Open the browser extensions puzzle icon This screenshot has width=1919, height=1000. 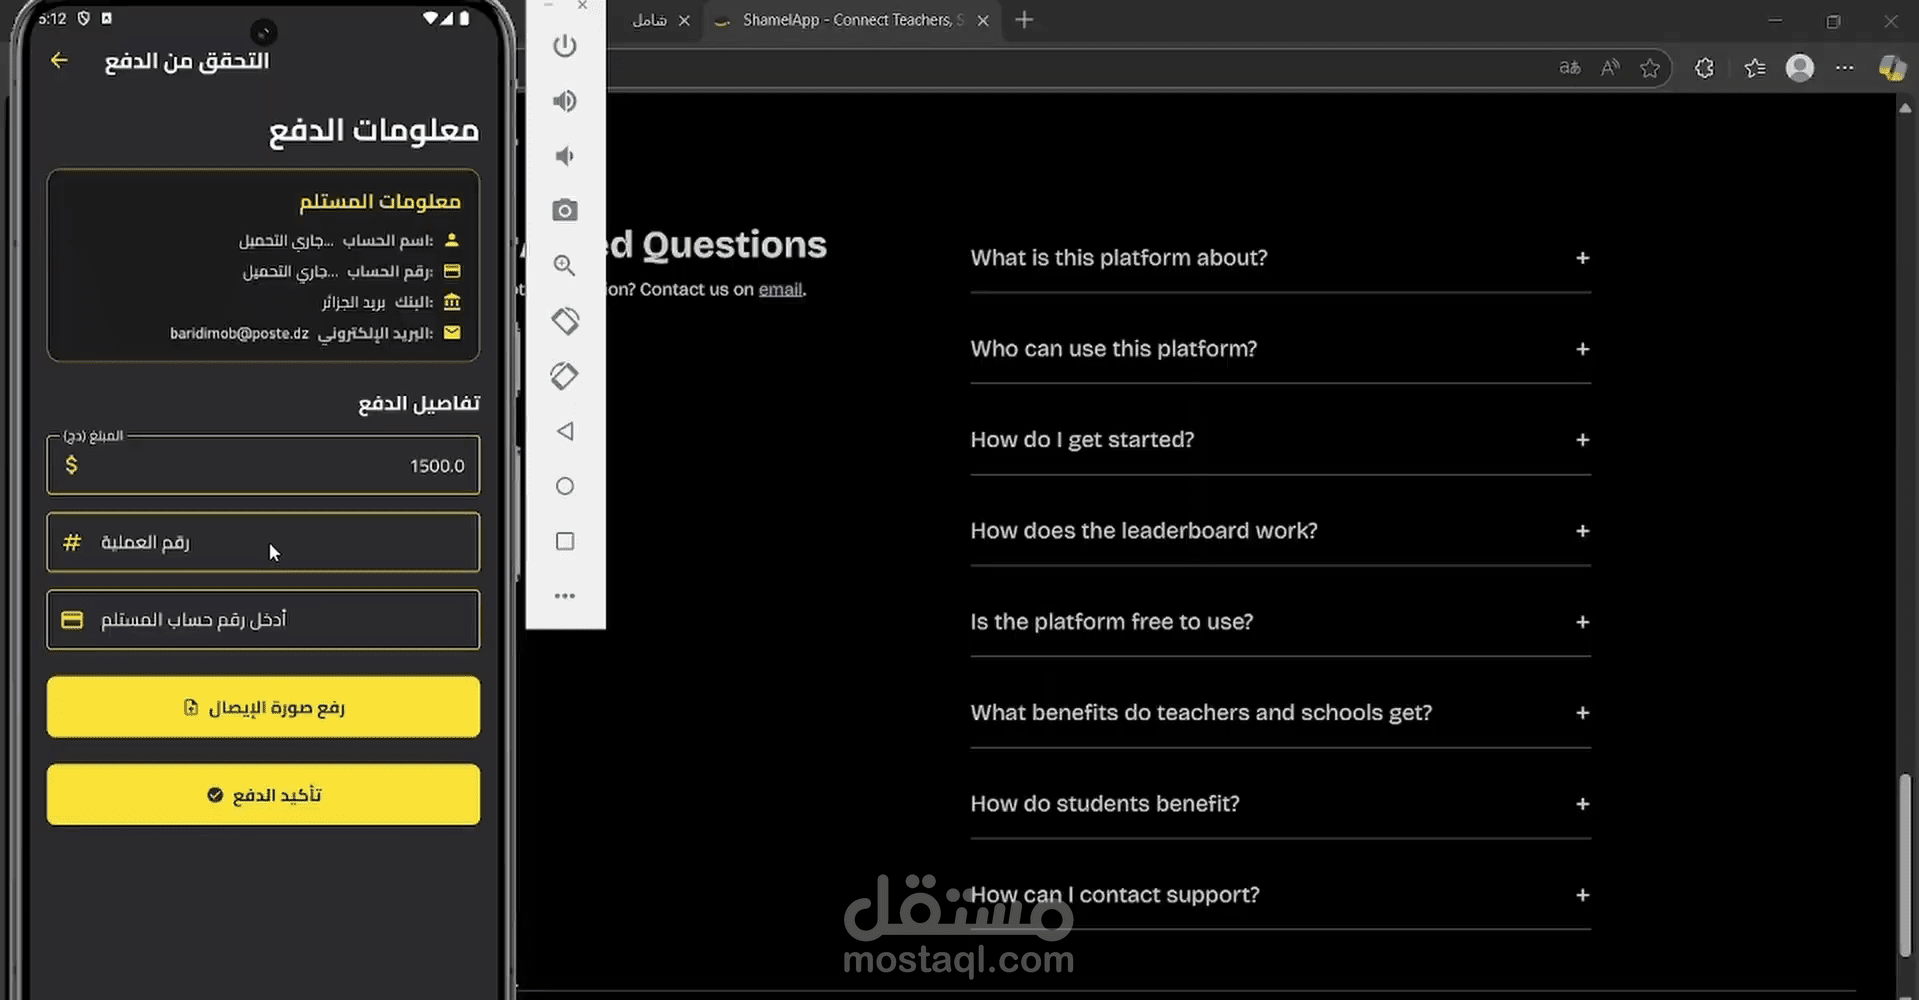pyautogui.click(x=1705, y=68)
